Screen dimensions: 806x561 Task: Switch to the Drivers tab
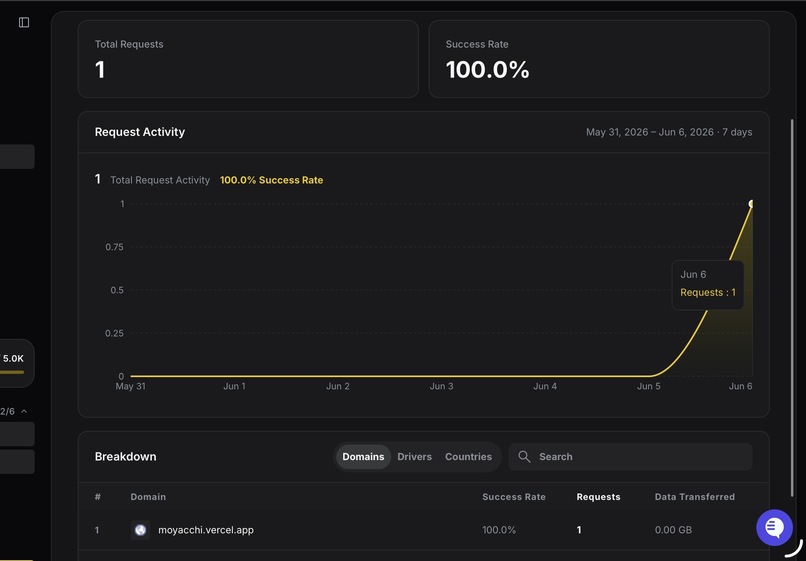click(414, 457)
